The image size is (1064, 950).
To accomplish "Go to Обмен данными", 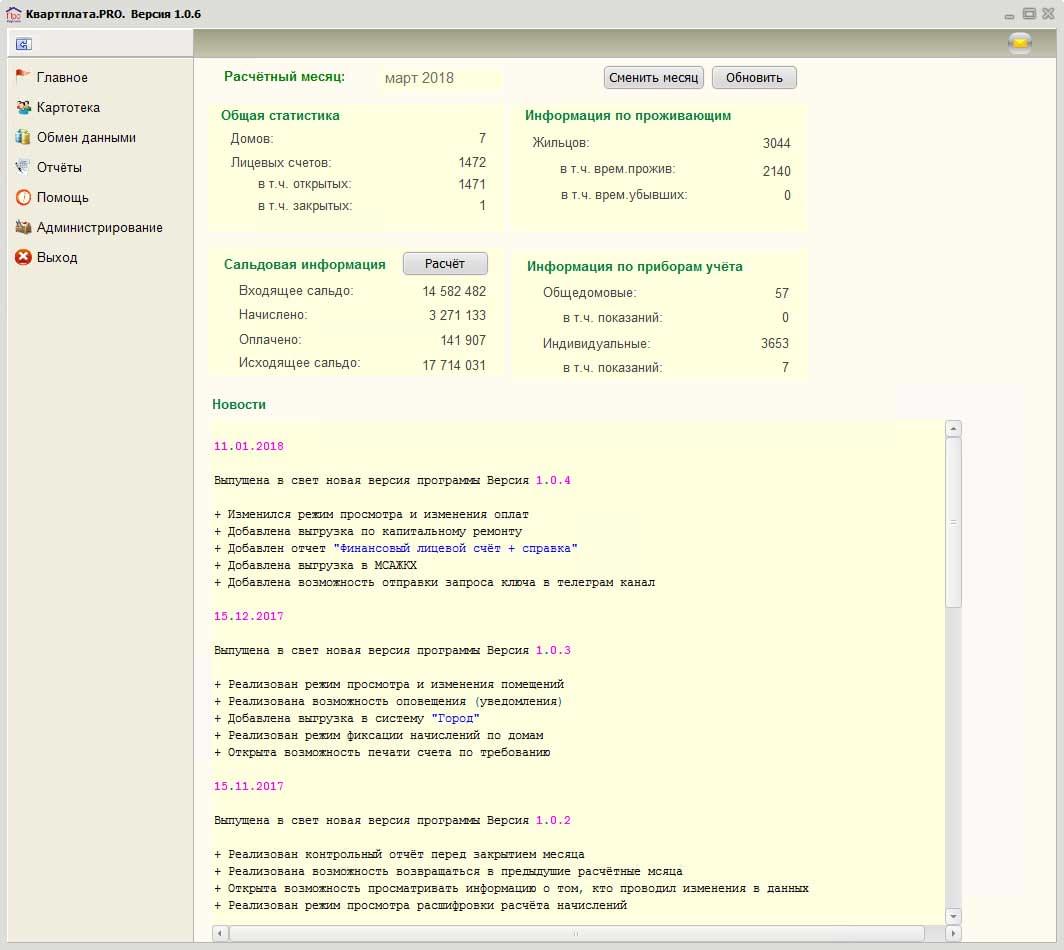I will [x=86, y=138].
